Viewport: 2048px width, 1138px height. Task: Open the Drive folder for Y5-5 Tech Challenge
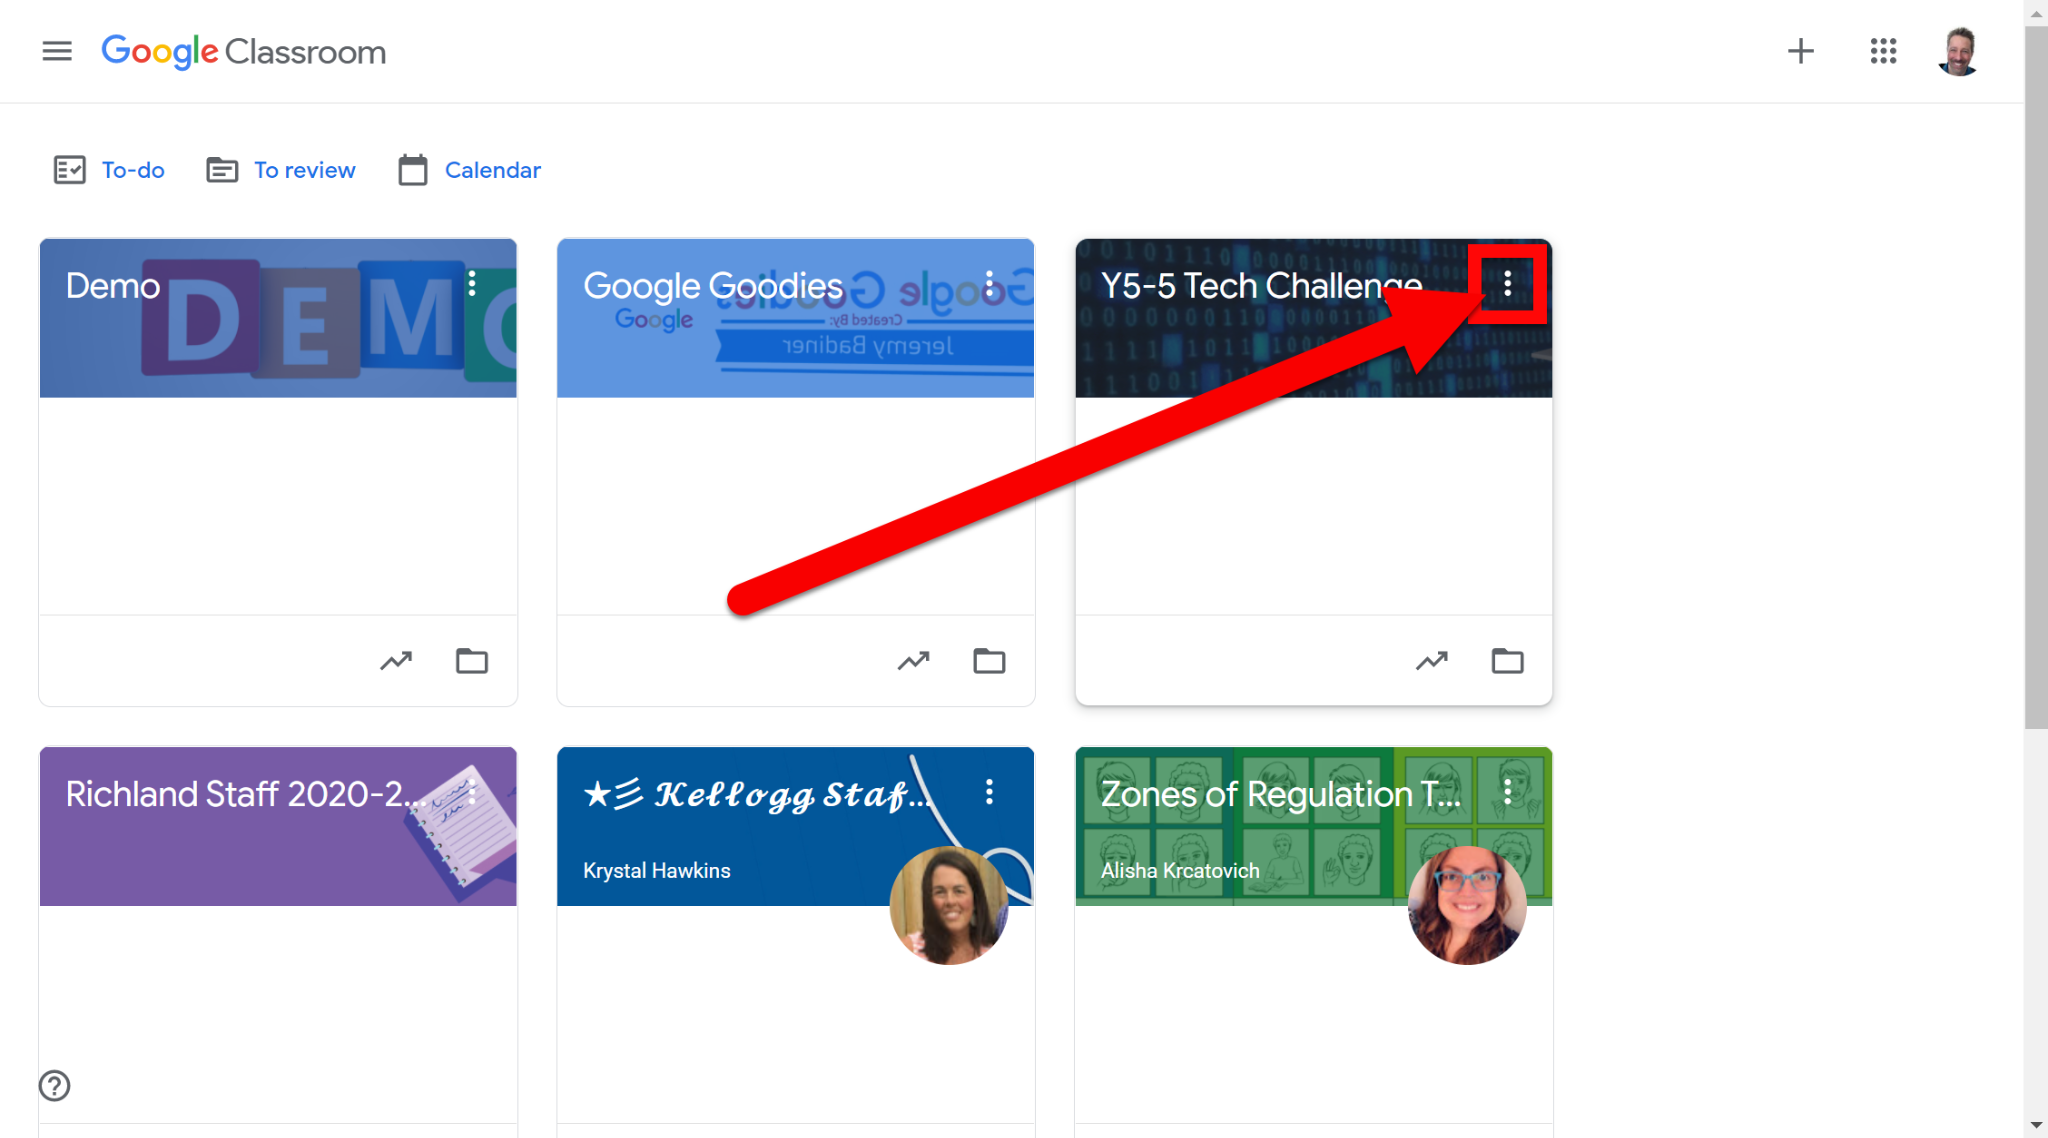click(1507, 661)
